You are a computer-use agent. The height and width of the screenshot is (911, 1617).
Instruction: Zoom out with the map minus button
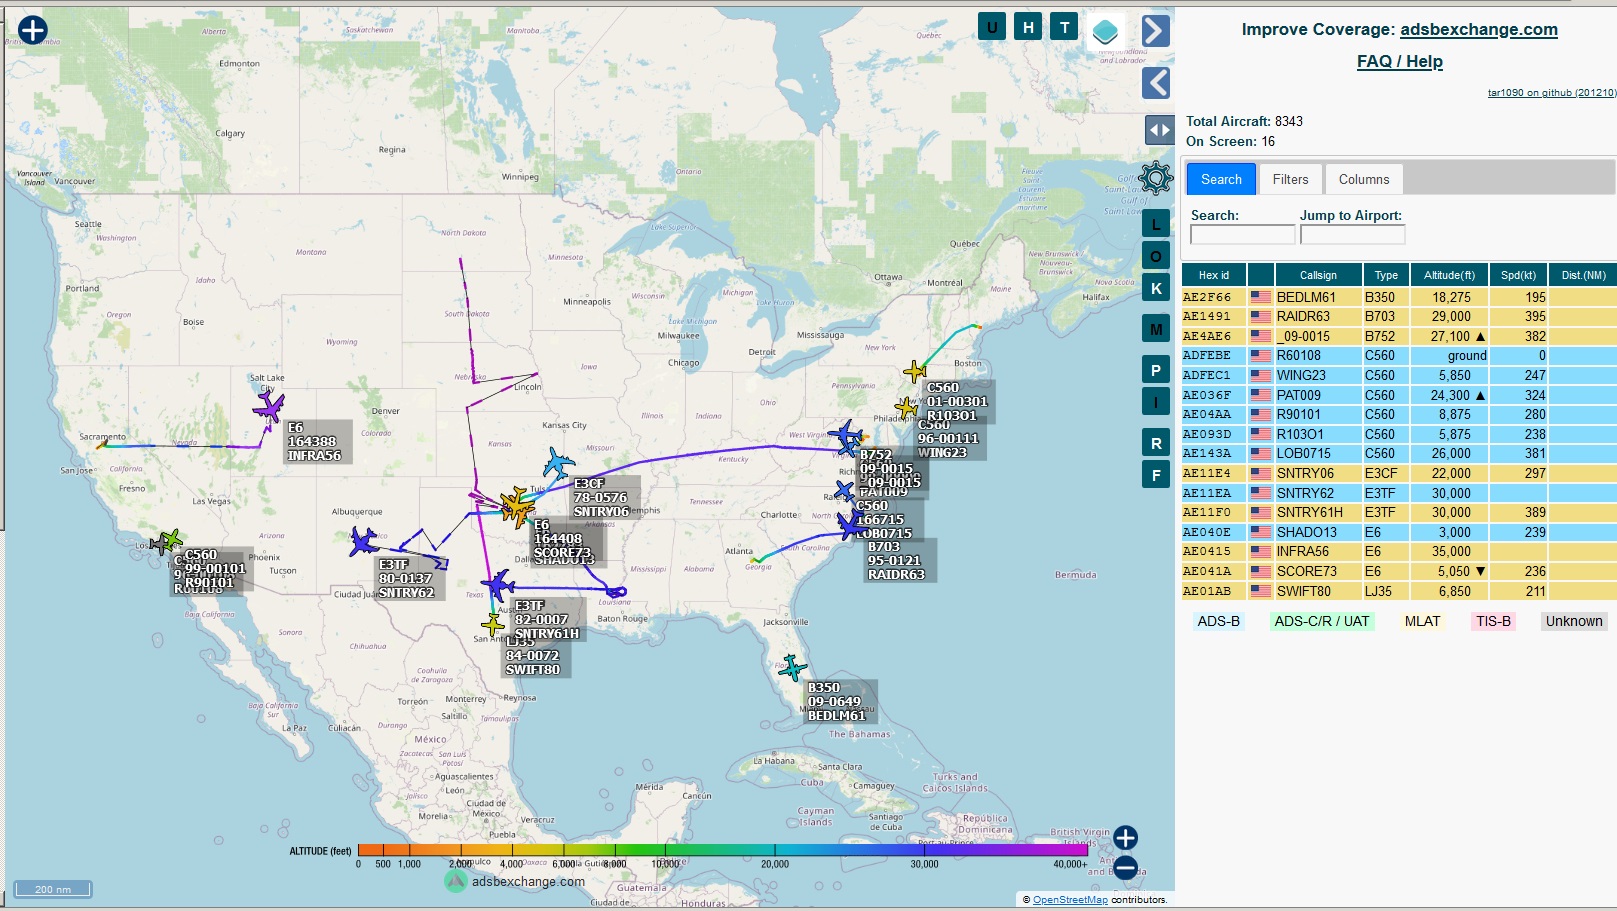click(x=1125, y=868)
